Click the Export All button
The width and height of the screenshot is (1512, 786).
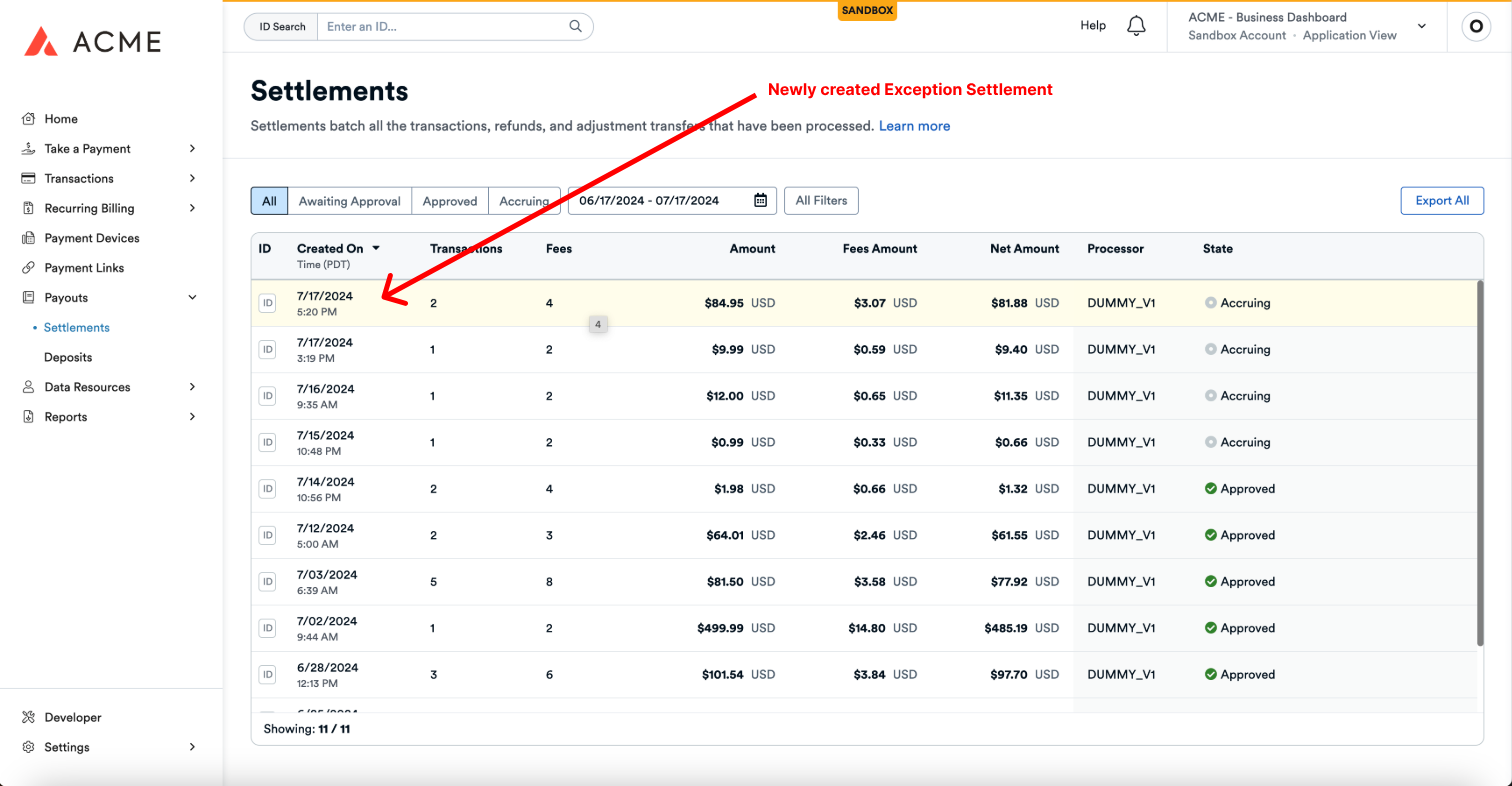[x=1442, y=201]
